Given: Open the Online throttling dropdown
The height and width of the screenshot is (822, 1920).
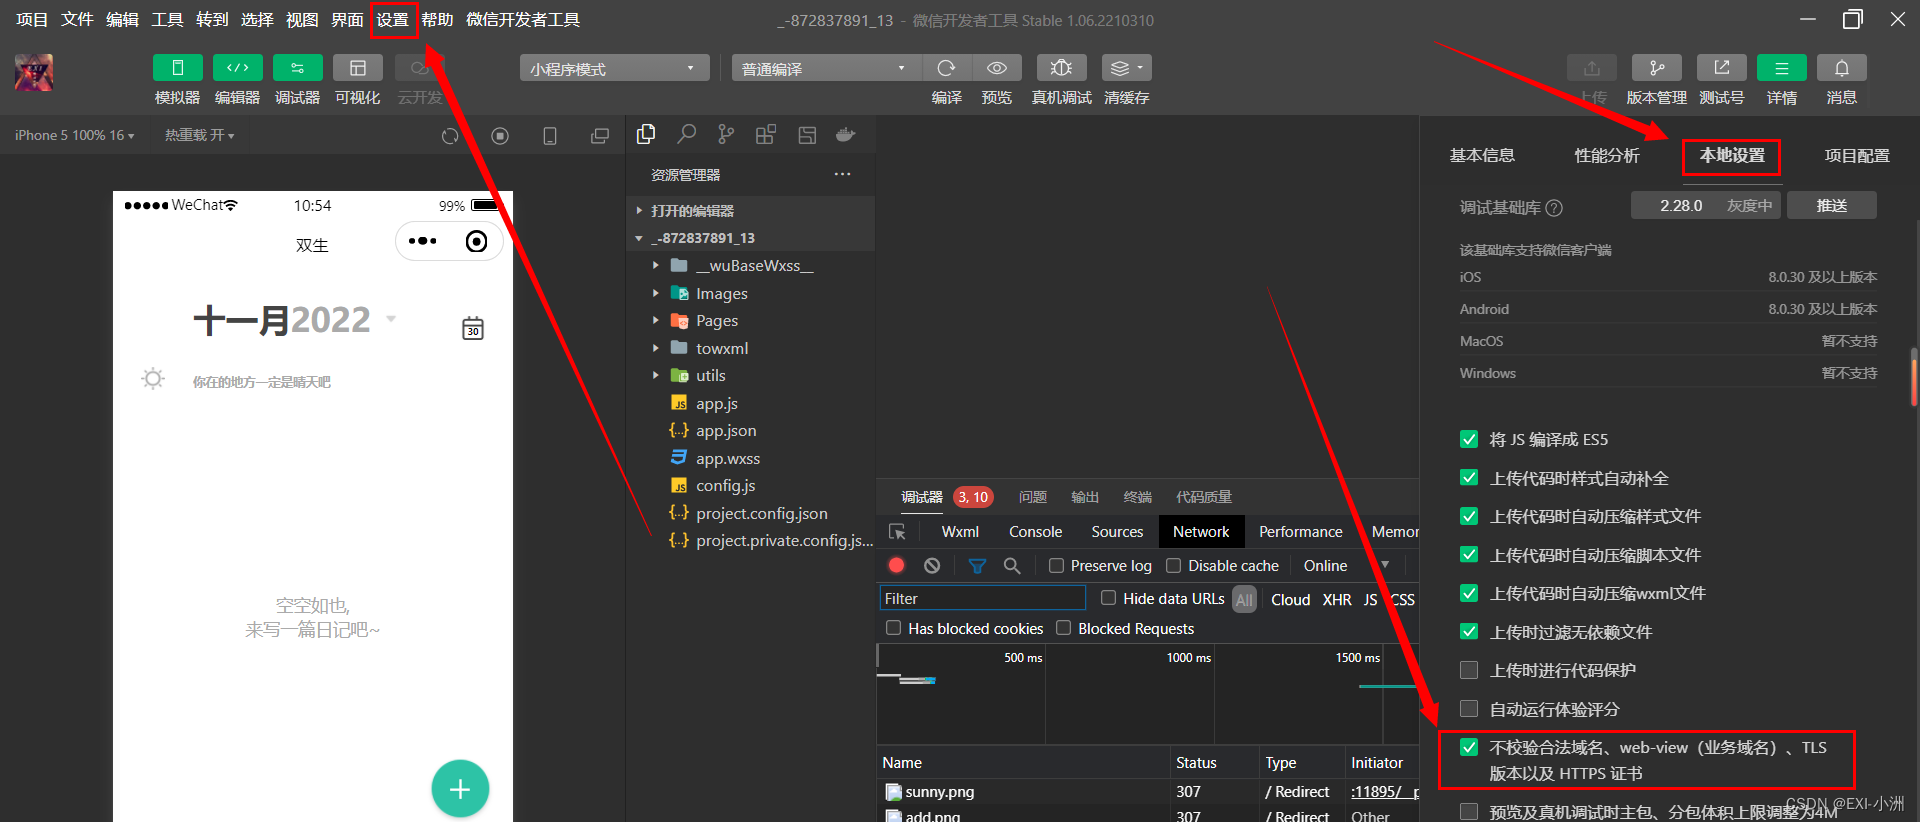Looking at the screenshot, I should pos(1346,566).
